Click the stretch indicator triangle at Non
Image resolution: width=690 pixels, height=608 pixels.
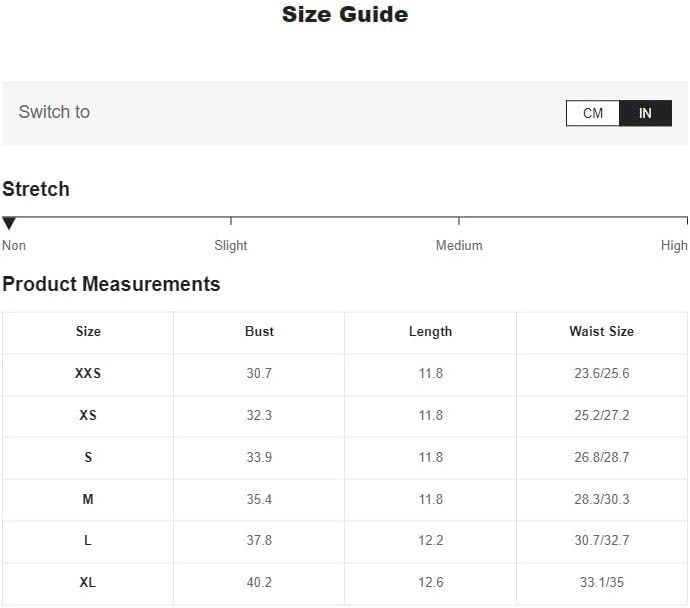pyautogui.click(x=9, y=223)
